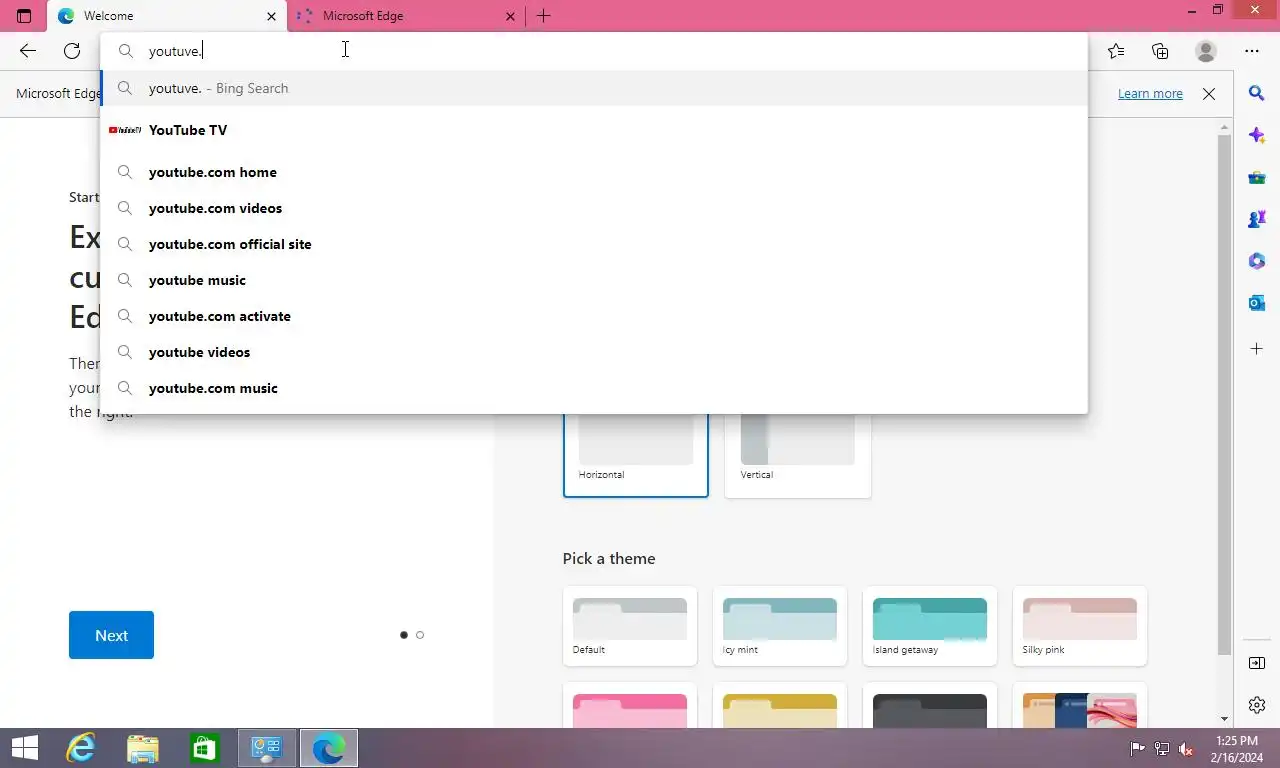Click the Edge taskbar icon
1280x768 pixels.
coord(329,748)
